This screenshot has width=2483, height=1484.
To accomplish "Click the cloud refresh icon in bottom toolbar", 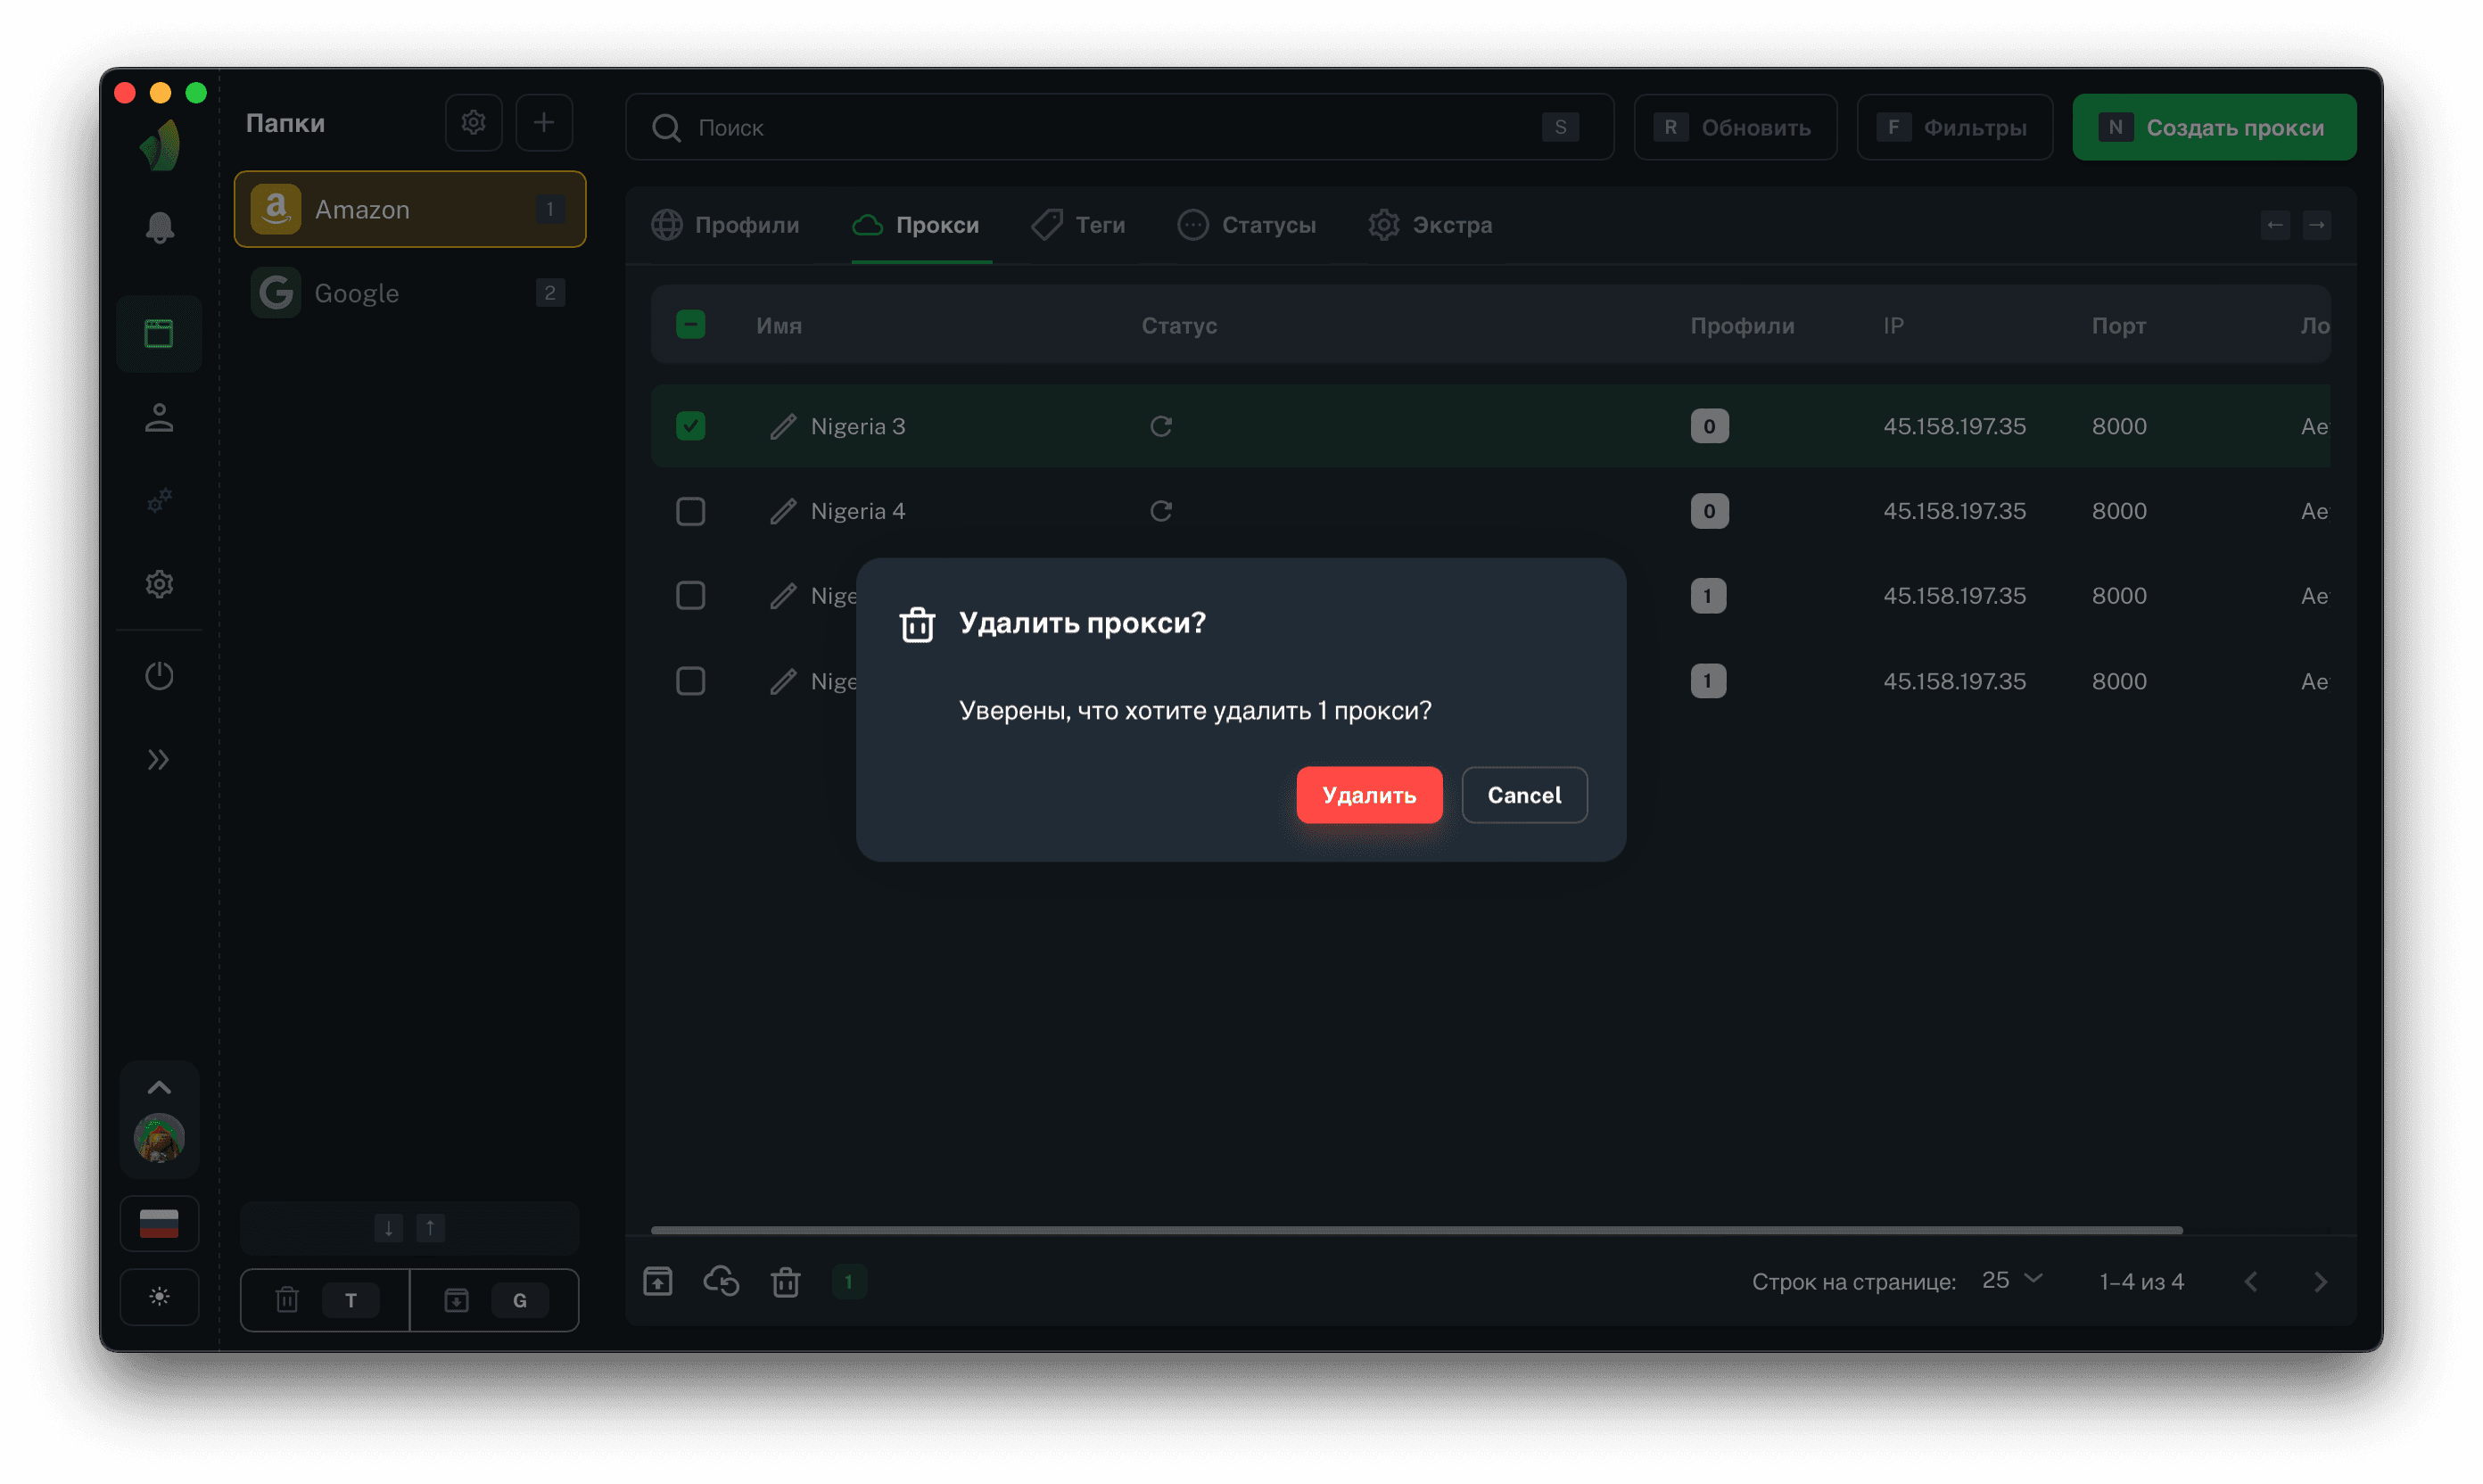I will [x=721, y=1281].
